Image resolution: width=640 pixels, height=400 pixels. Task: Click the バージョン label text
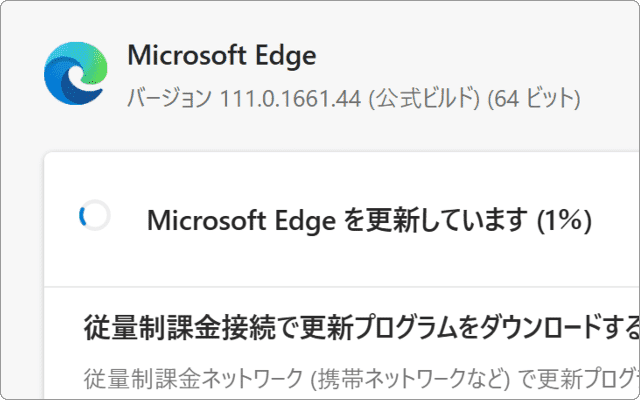169,99
